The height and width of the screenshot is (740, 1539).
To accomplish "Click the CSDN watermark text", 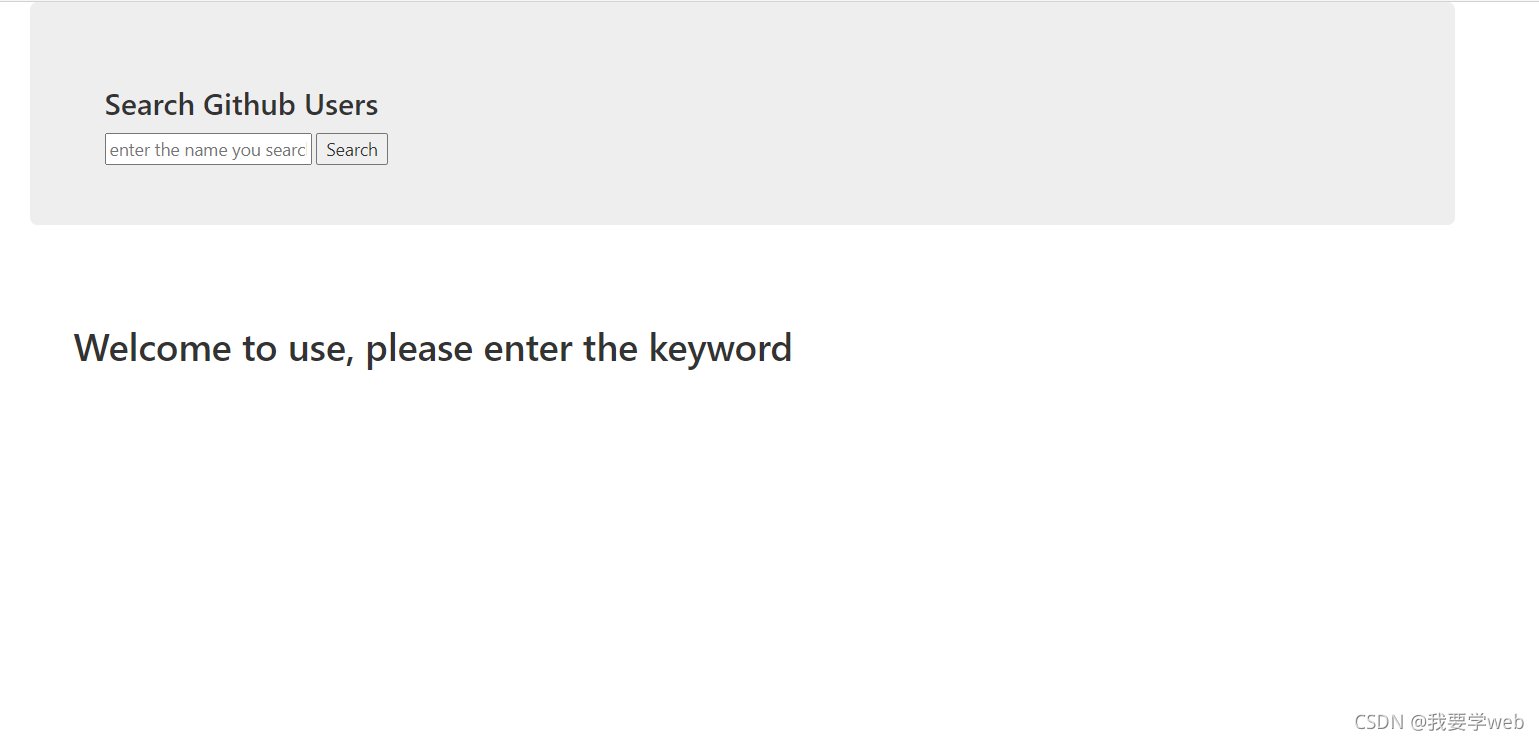I will [1439, 722].
